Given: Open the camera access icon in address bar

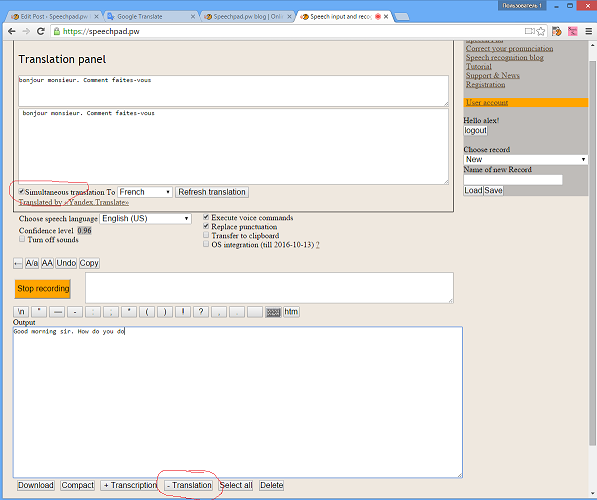Looking at the screenshot, I should [x=529, y=31].
